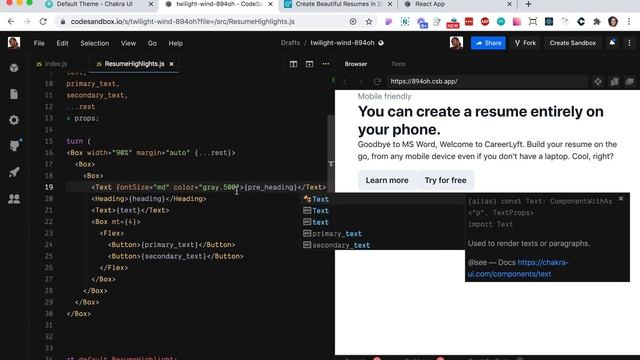The height and width of the screenshot is (360, 640).
Task: Click the Share button
Action: (x=488, y=43)
